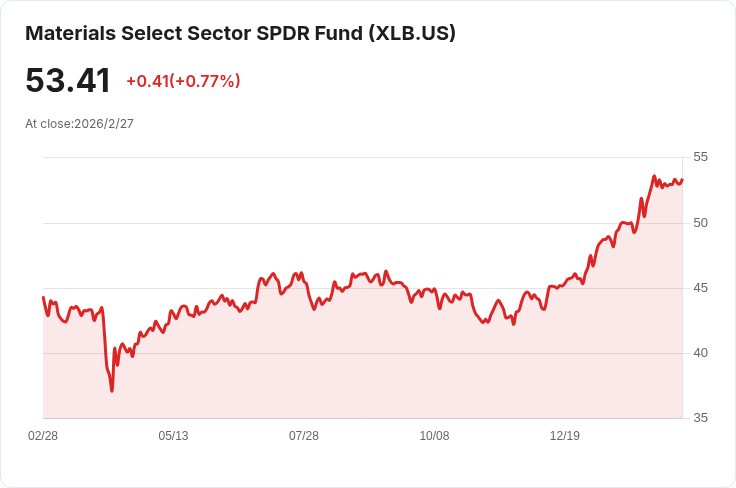Click the +0.41(+0.77%) change indicator

[183, 81]
